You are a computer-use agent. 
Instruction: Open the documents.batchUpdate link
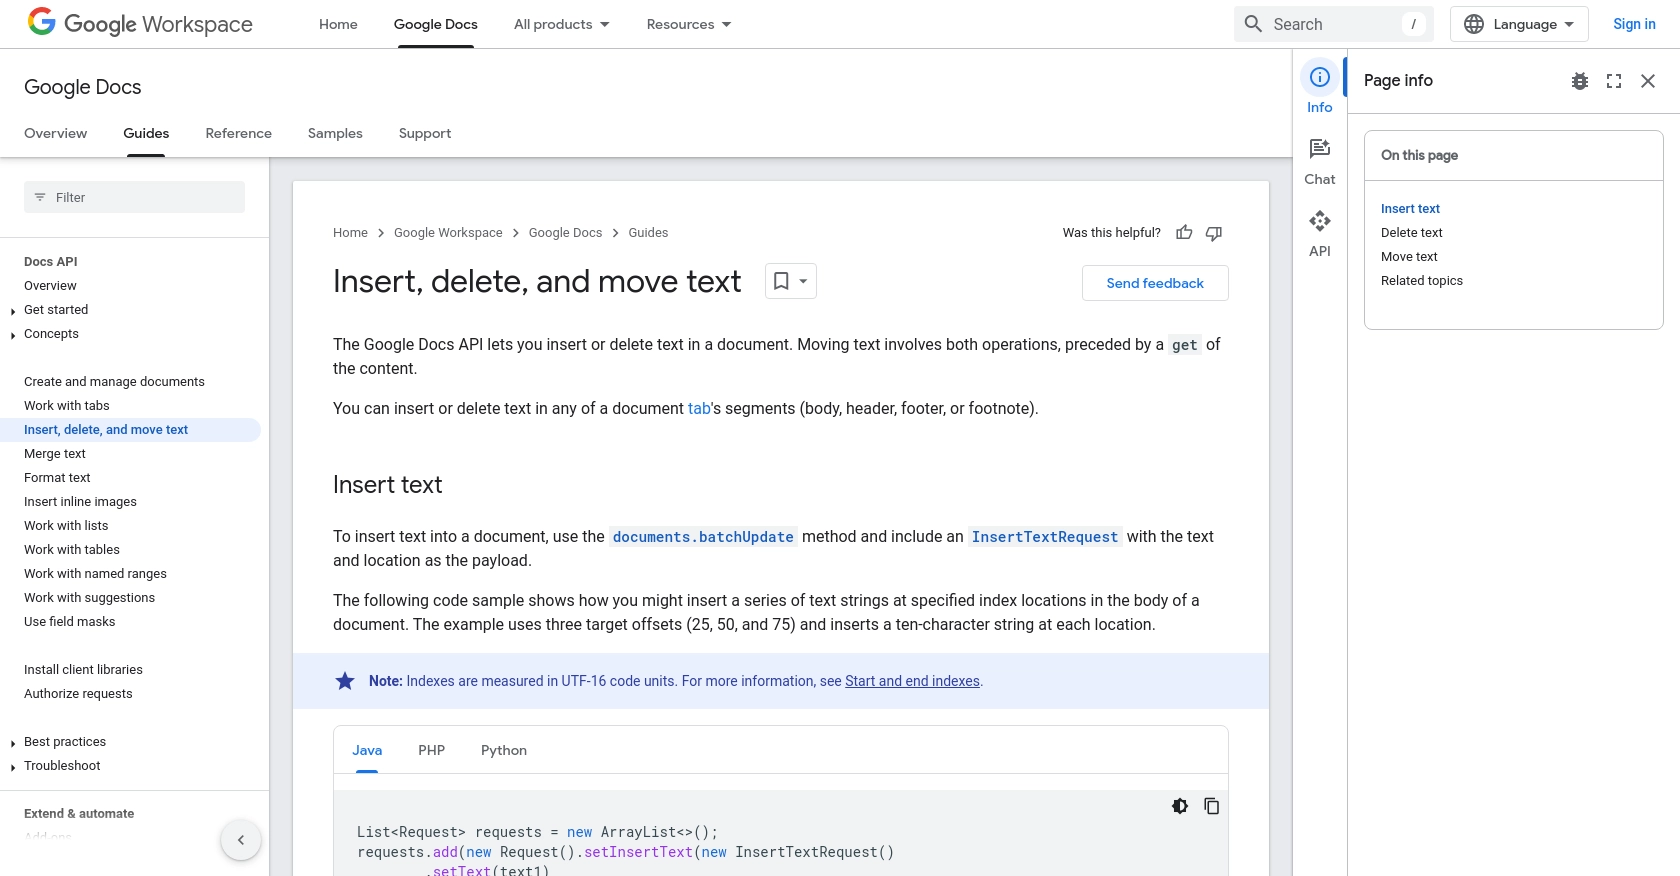703,537
